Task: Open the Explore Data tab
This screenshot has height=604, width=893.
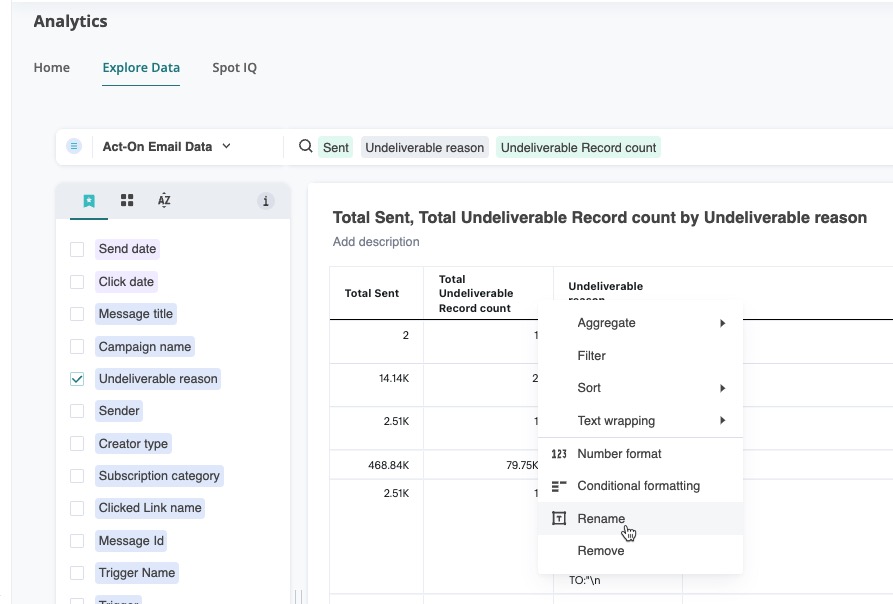Action: [141, 68]
